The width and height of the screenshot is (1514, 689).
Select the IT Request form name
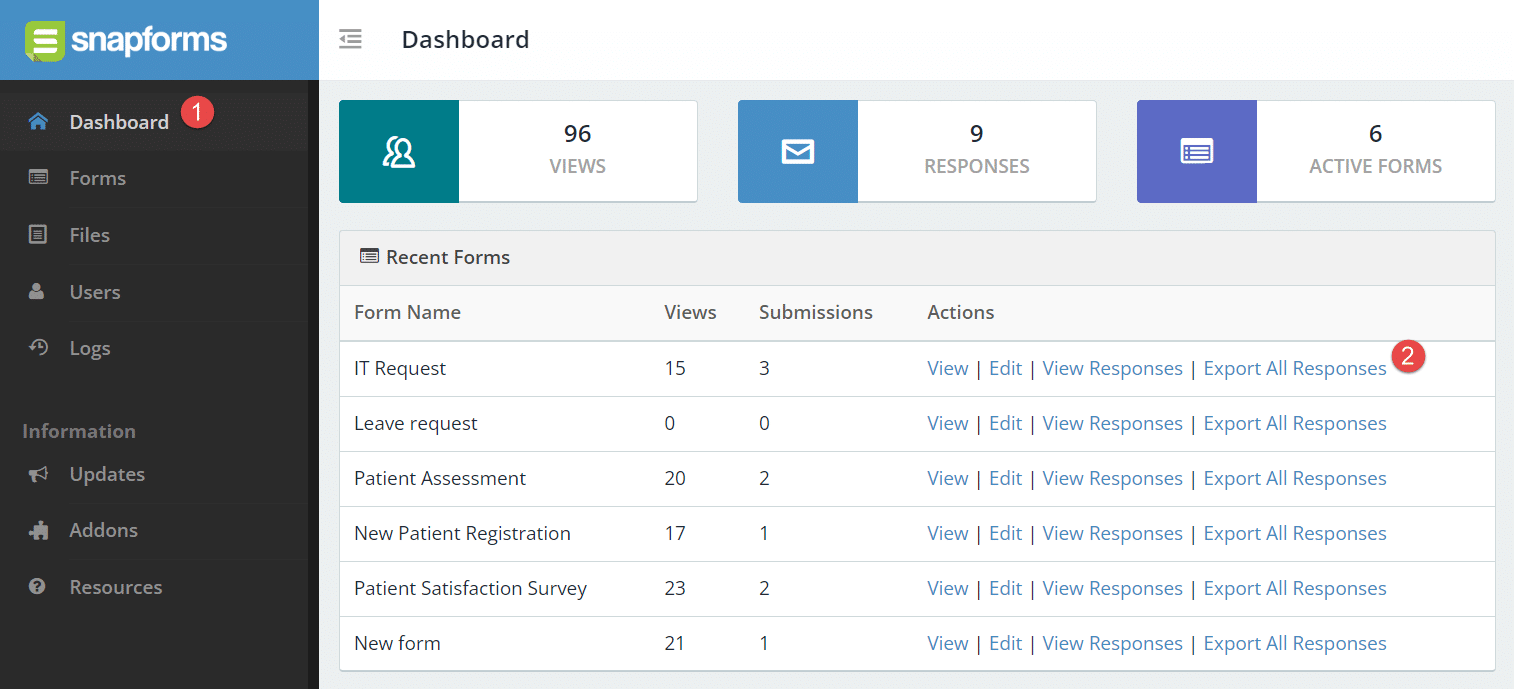(x=400, y=368)
